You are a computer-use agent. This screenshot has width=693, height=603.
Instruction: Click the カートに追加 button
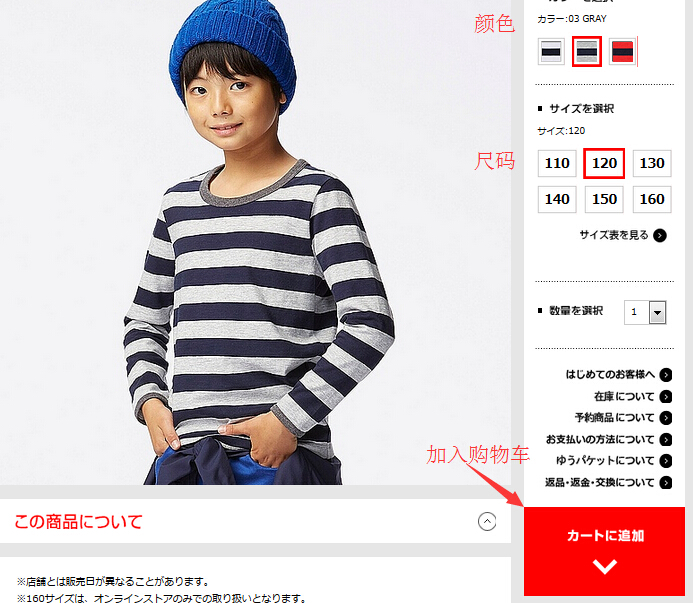point(604,551)
